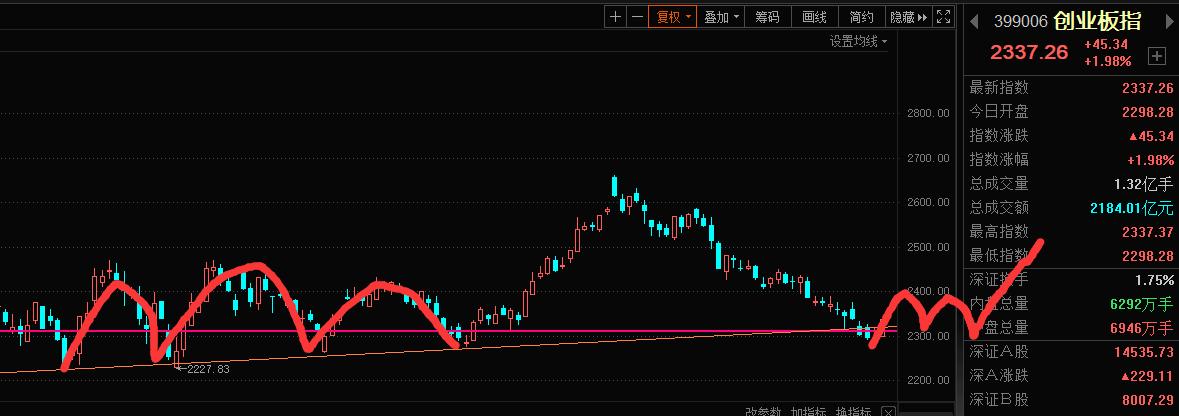Open the 复权 dropdown
1179x416 pixels.
click(673, 17)
